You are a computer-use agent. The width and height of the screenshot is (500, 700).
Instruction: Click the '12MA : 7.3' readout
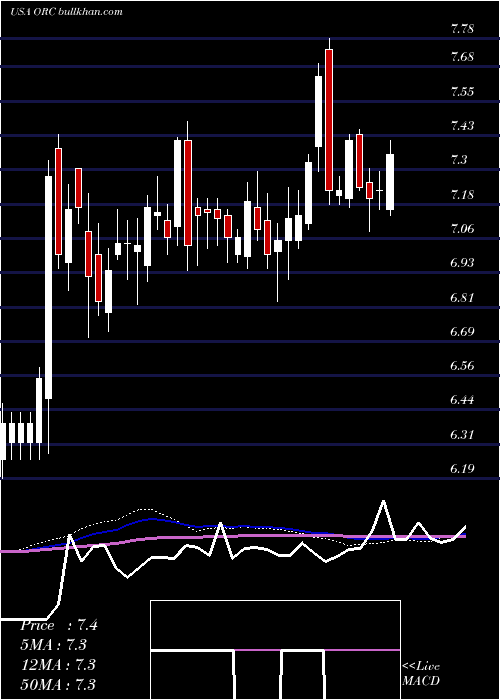pos(58,664)
